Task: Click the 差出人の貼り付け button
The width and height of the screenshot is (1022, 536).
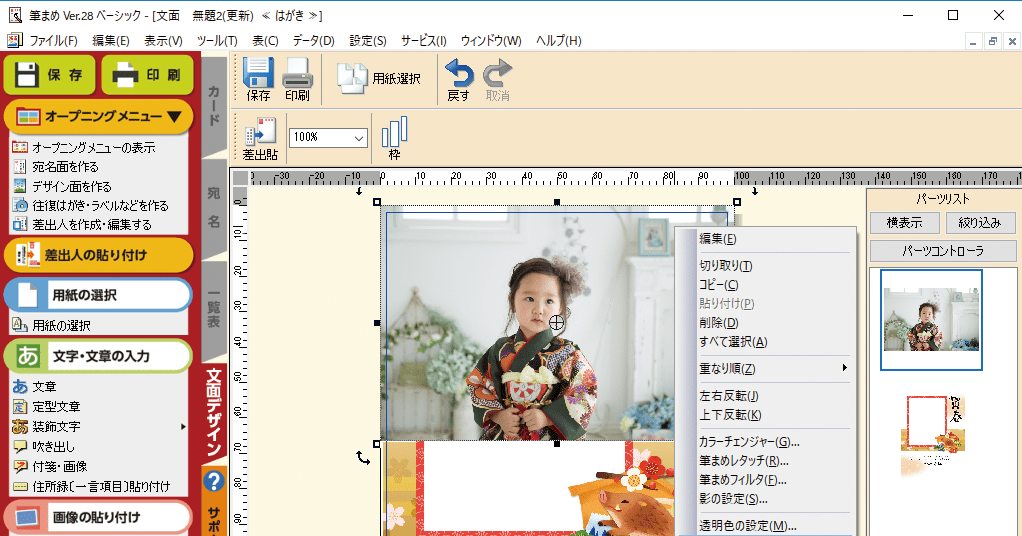Action: pos(98,255)
